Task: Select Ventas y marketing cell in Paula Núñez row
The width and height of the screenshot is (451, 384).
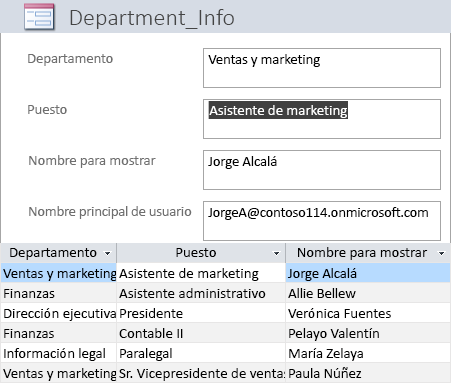Action: point(59,373)
